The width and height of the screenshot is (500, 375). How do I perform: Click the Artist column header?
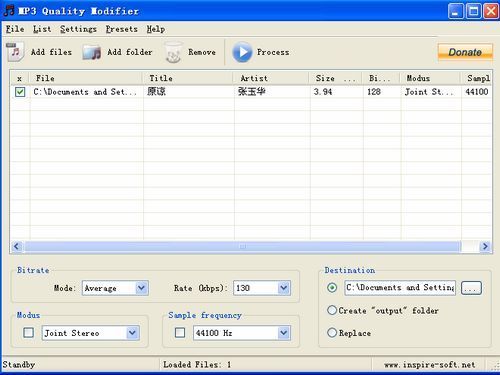click(x=271, y=78)
